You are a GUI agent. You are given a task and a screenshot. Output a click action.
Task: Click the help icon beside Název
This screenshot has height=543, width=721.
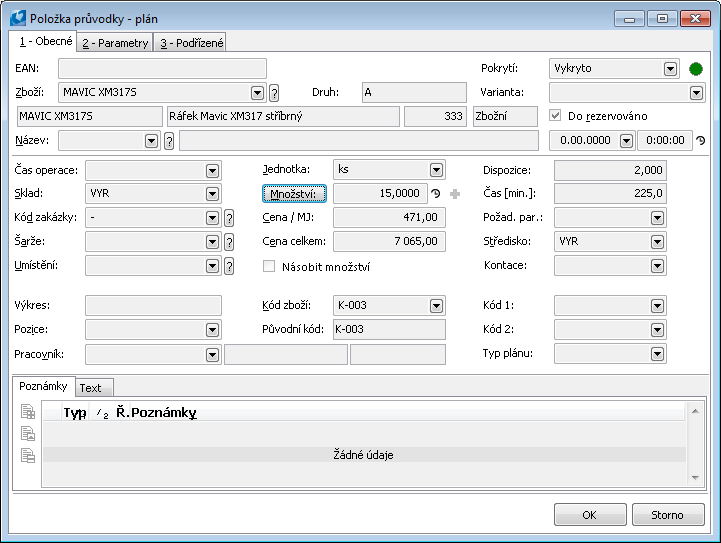click(x=169, y=141)
